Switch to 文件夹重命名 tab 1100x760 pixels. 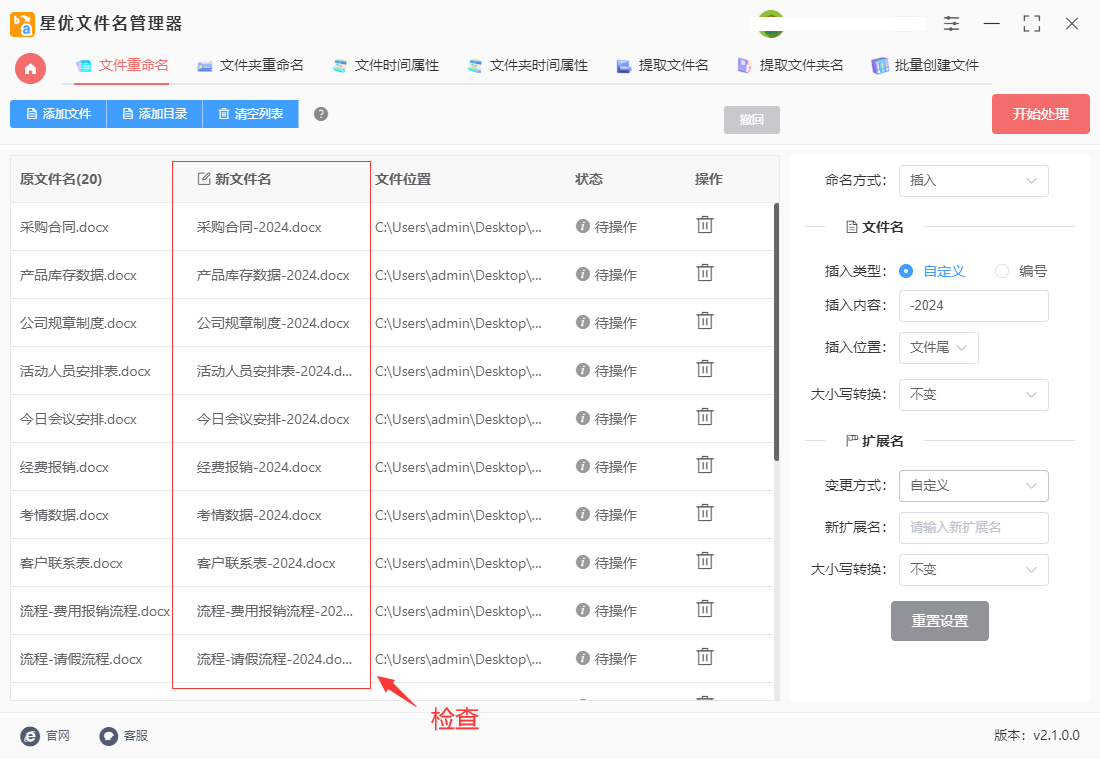pos(250,66)
